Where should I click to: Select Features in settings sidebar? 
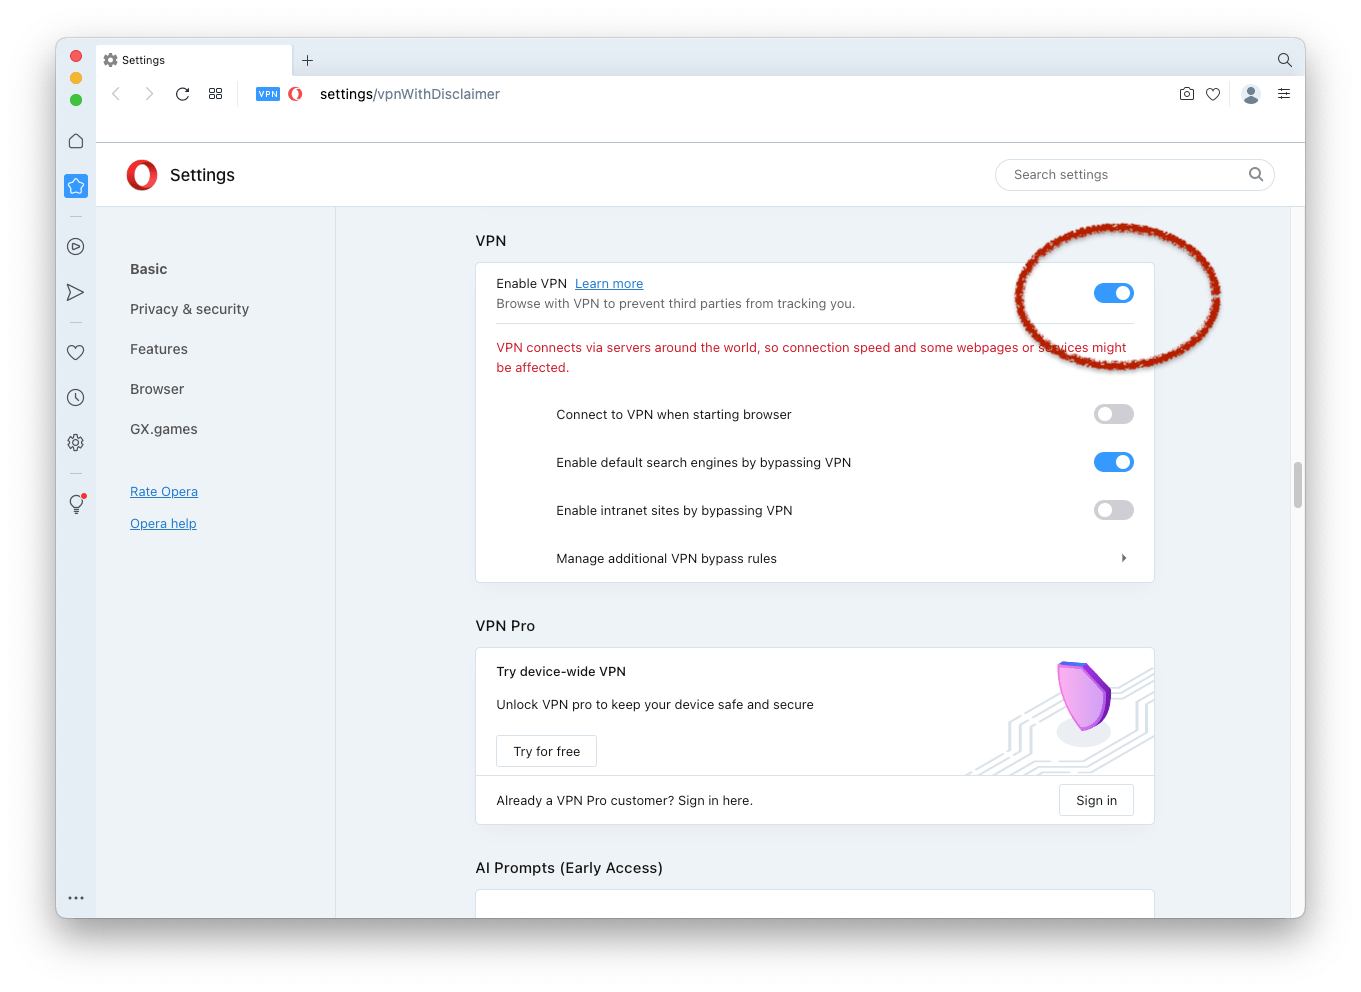pyautogui.click(x=159, y=349)
